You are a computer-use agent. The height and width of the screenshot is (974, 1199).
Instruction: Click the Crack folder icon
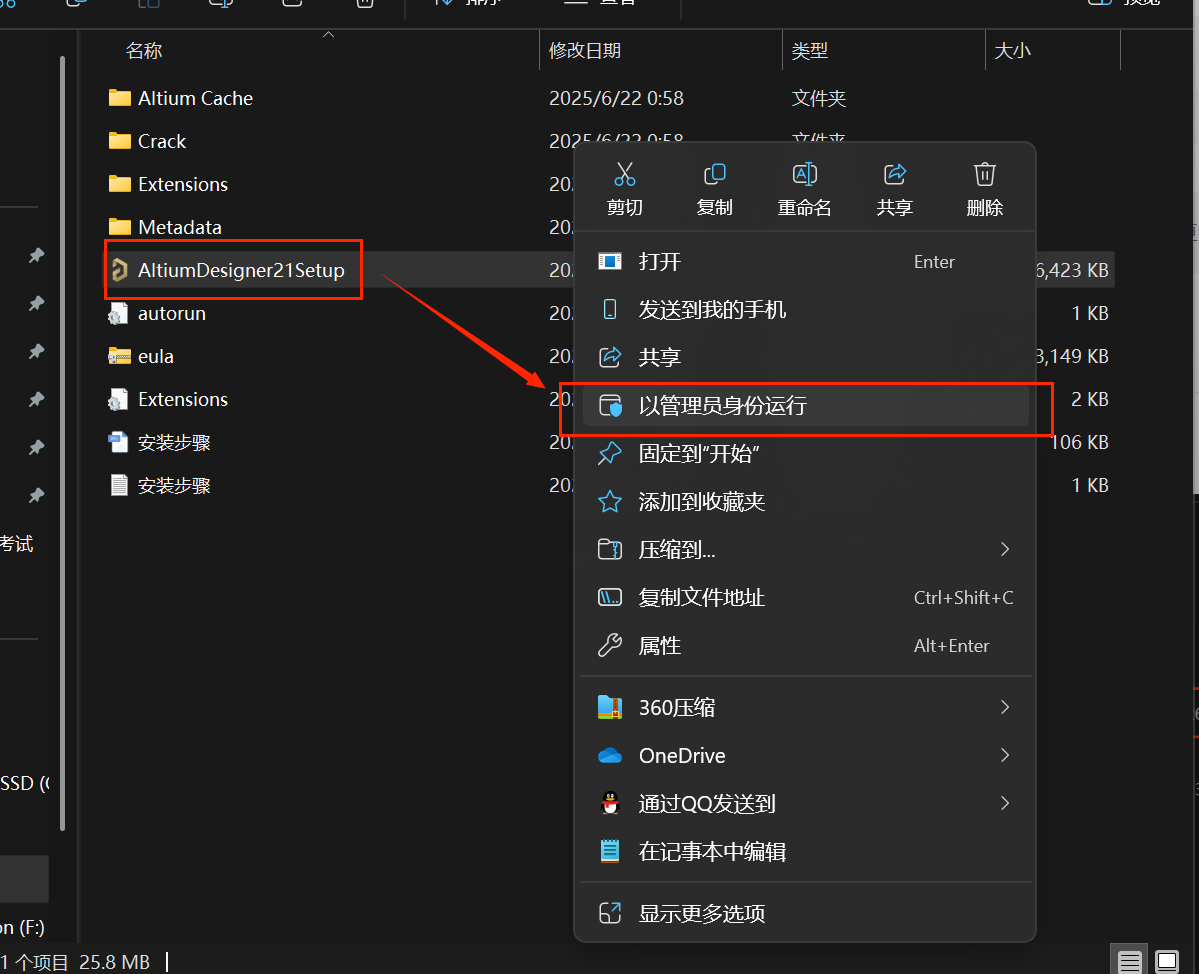119,140
